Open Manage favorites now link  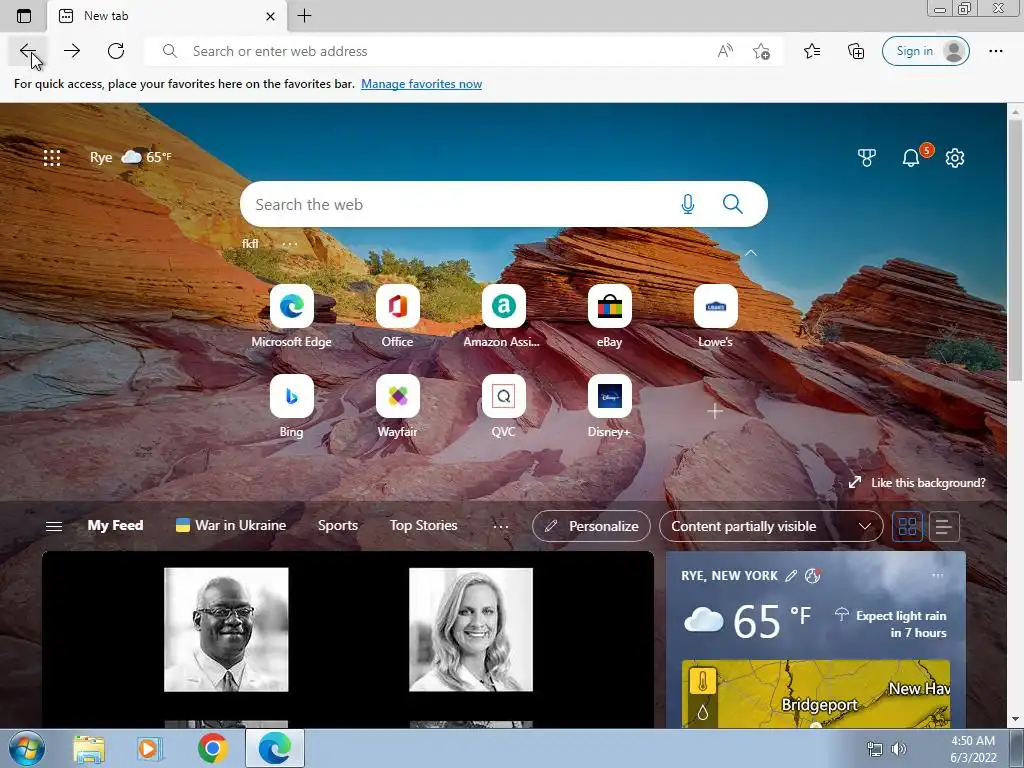point(421,84)
